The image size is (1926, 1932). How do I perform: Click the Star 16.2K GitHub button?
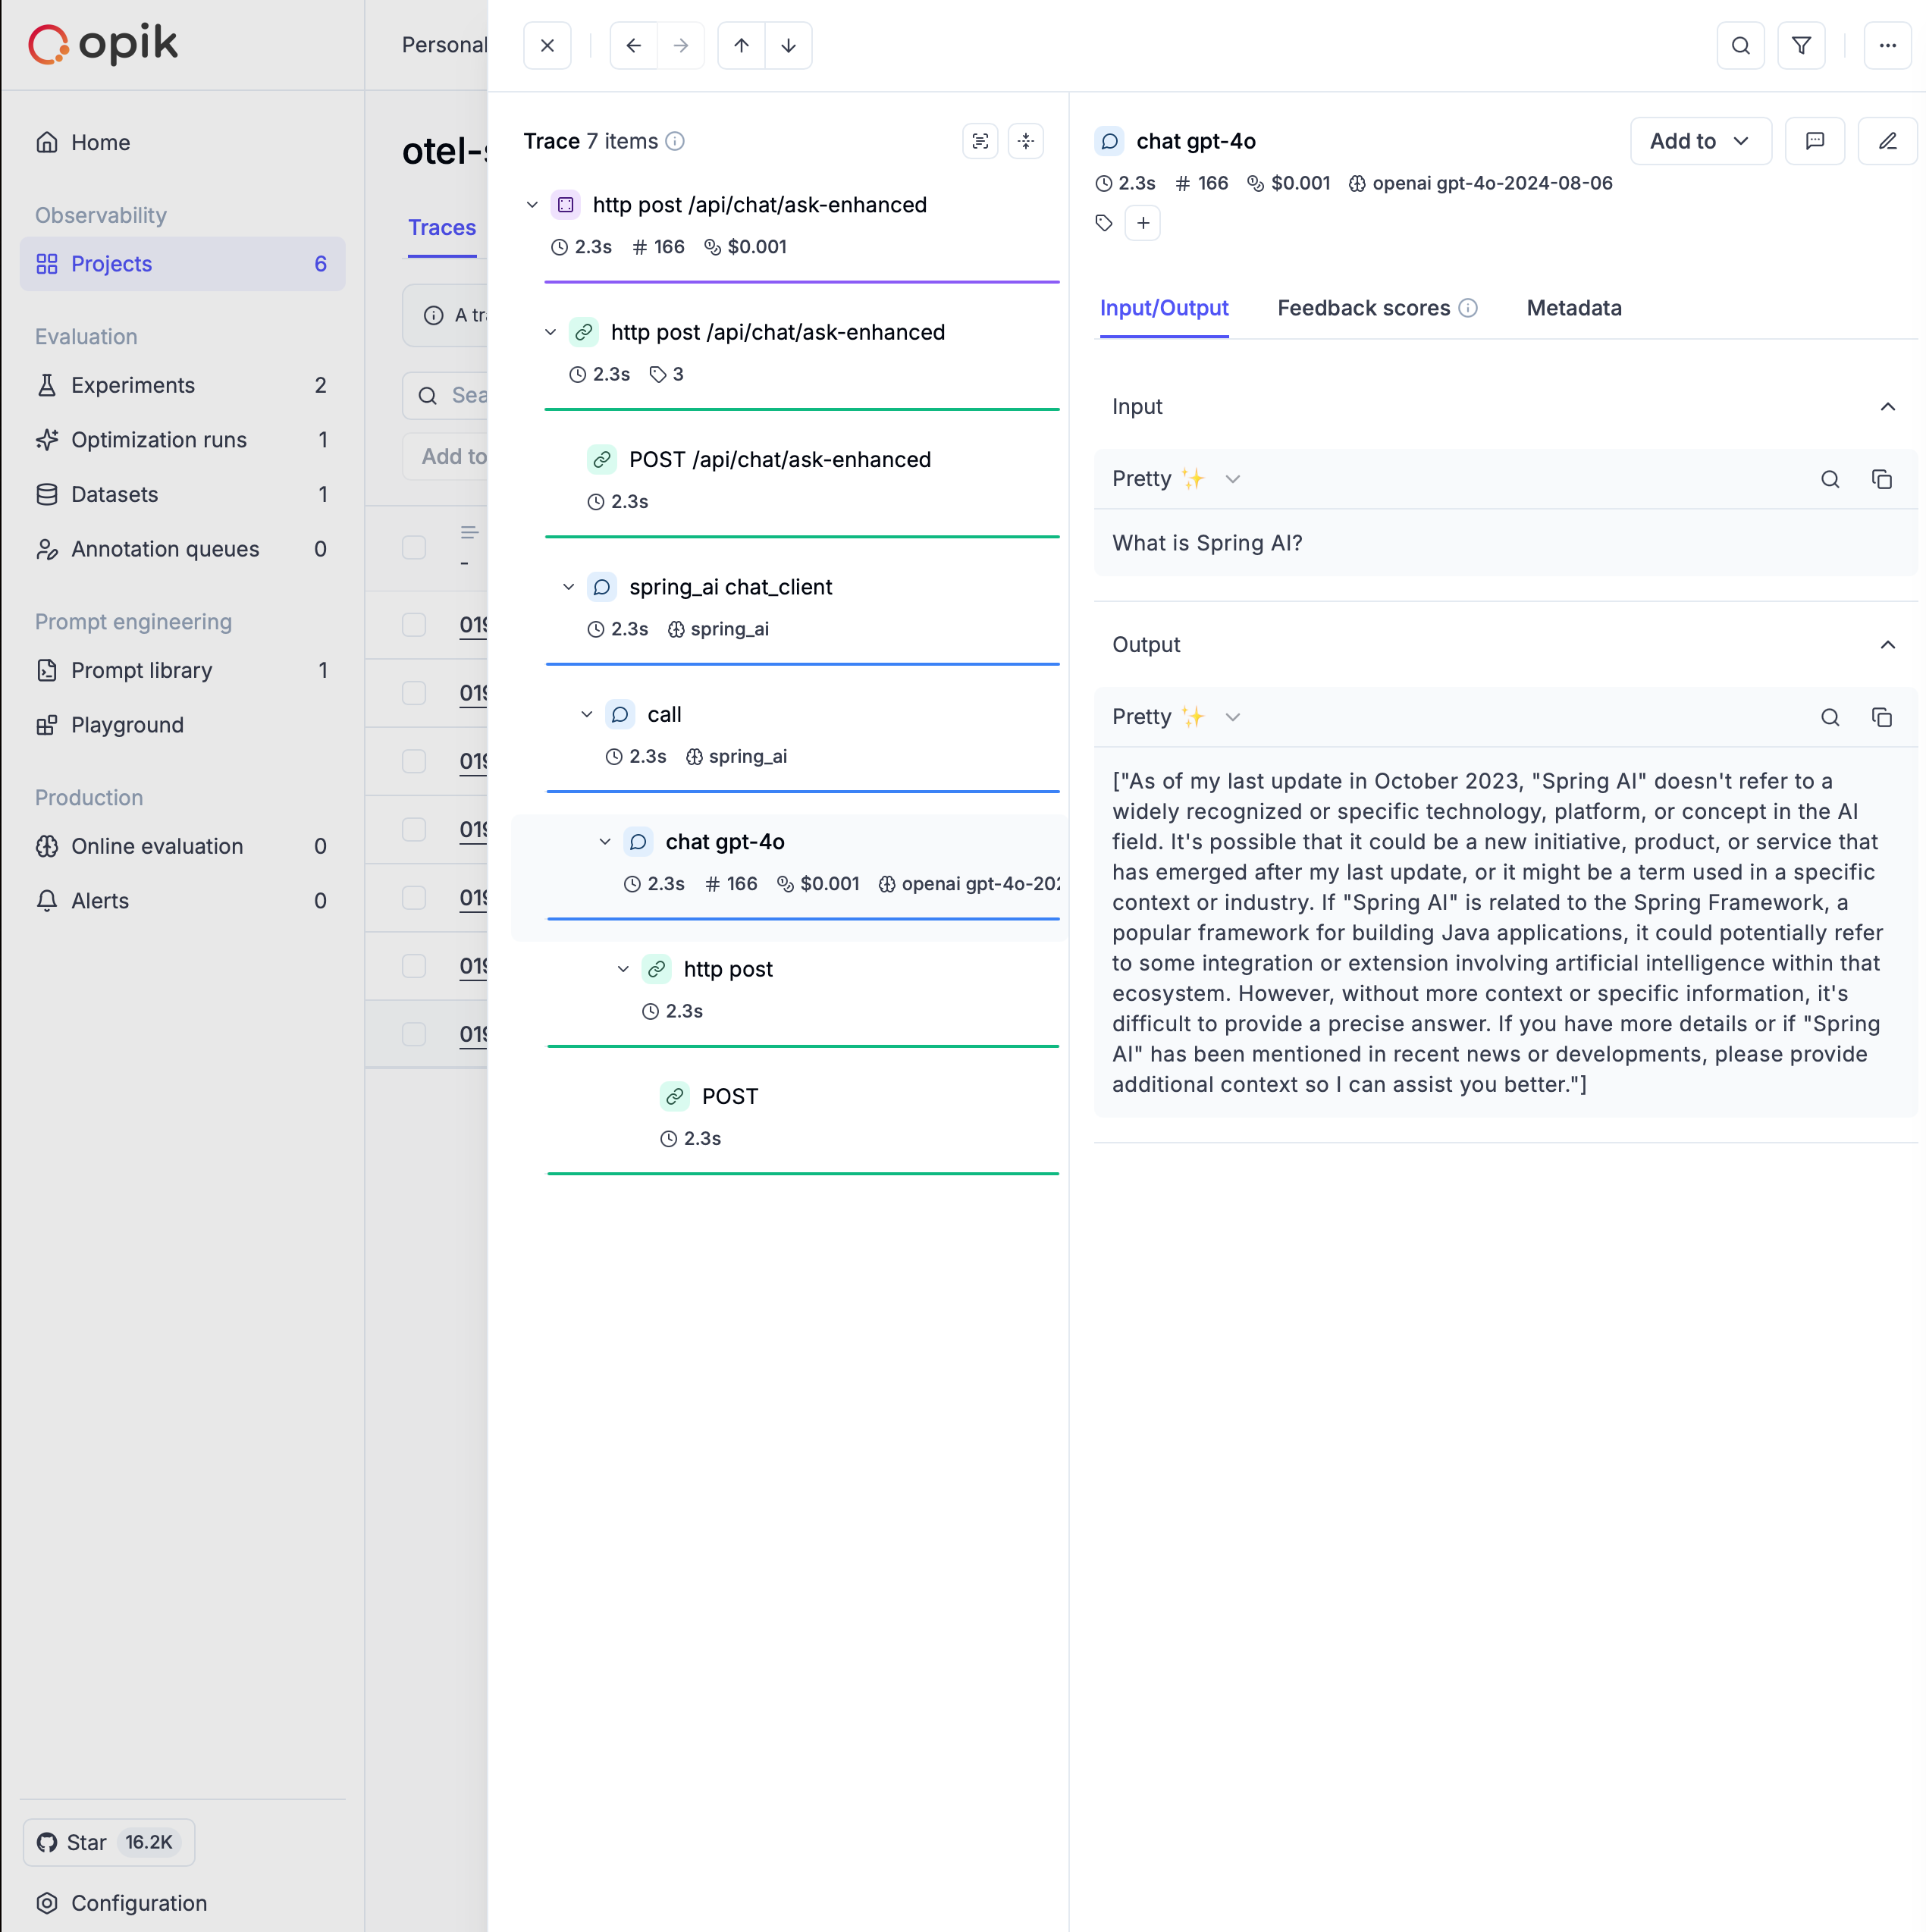108,1841
